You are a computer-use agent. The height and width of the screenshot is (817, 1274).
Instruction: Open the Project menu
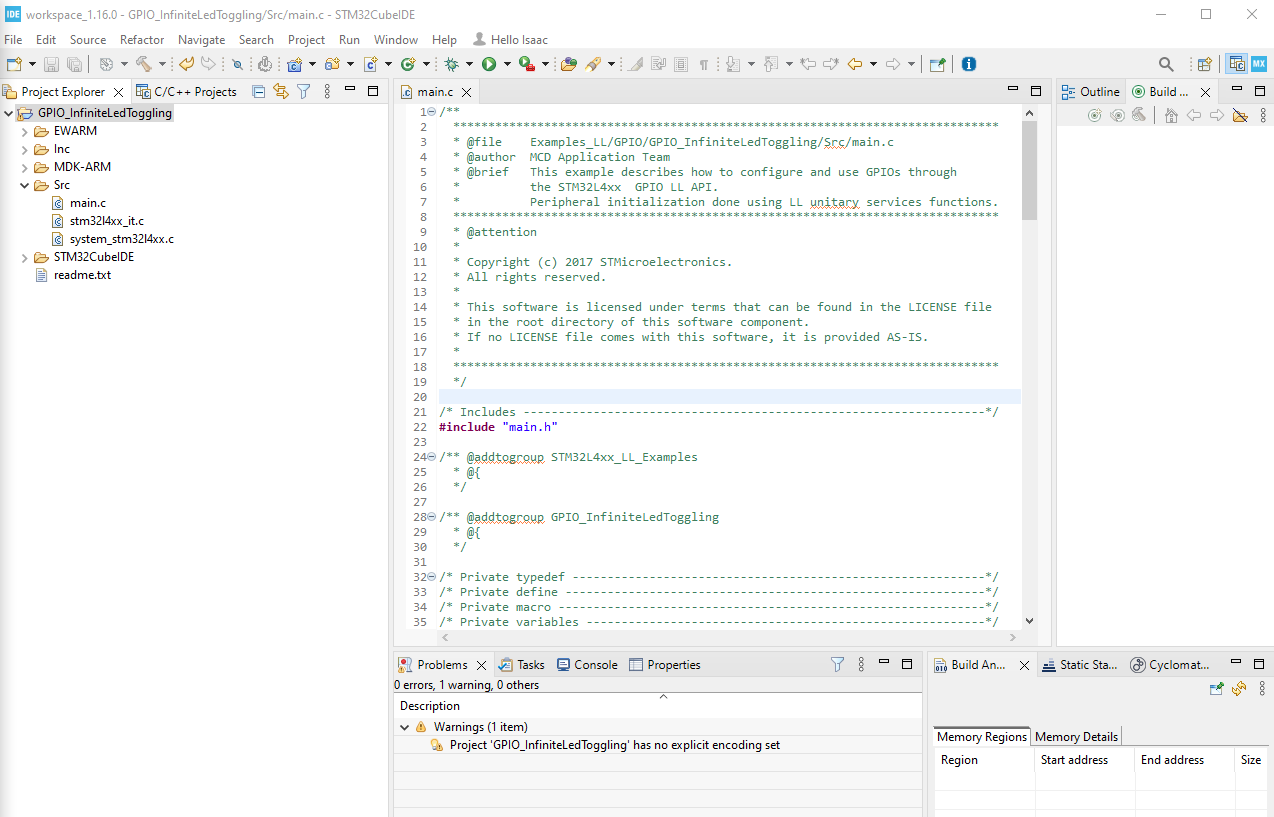306,40
